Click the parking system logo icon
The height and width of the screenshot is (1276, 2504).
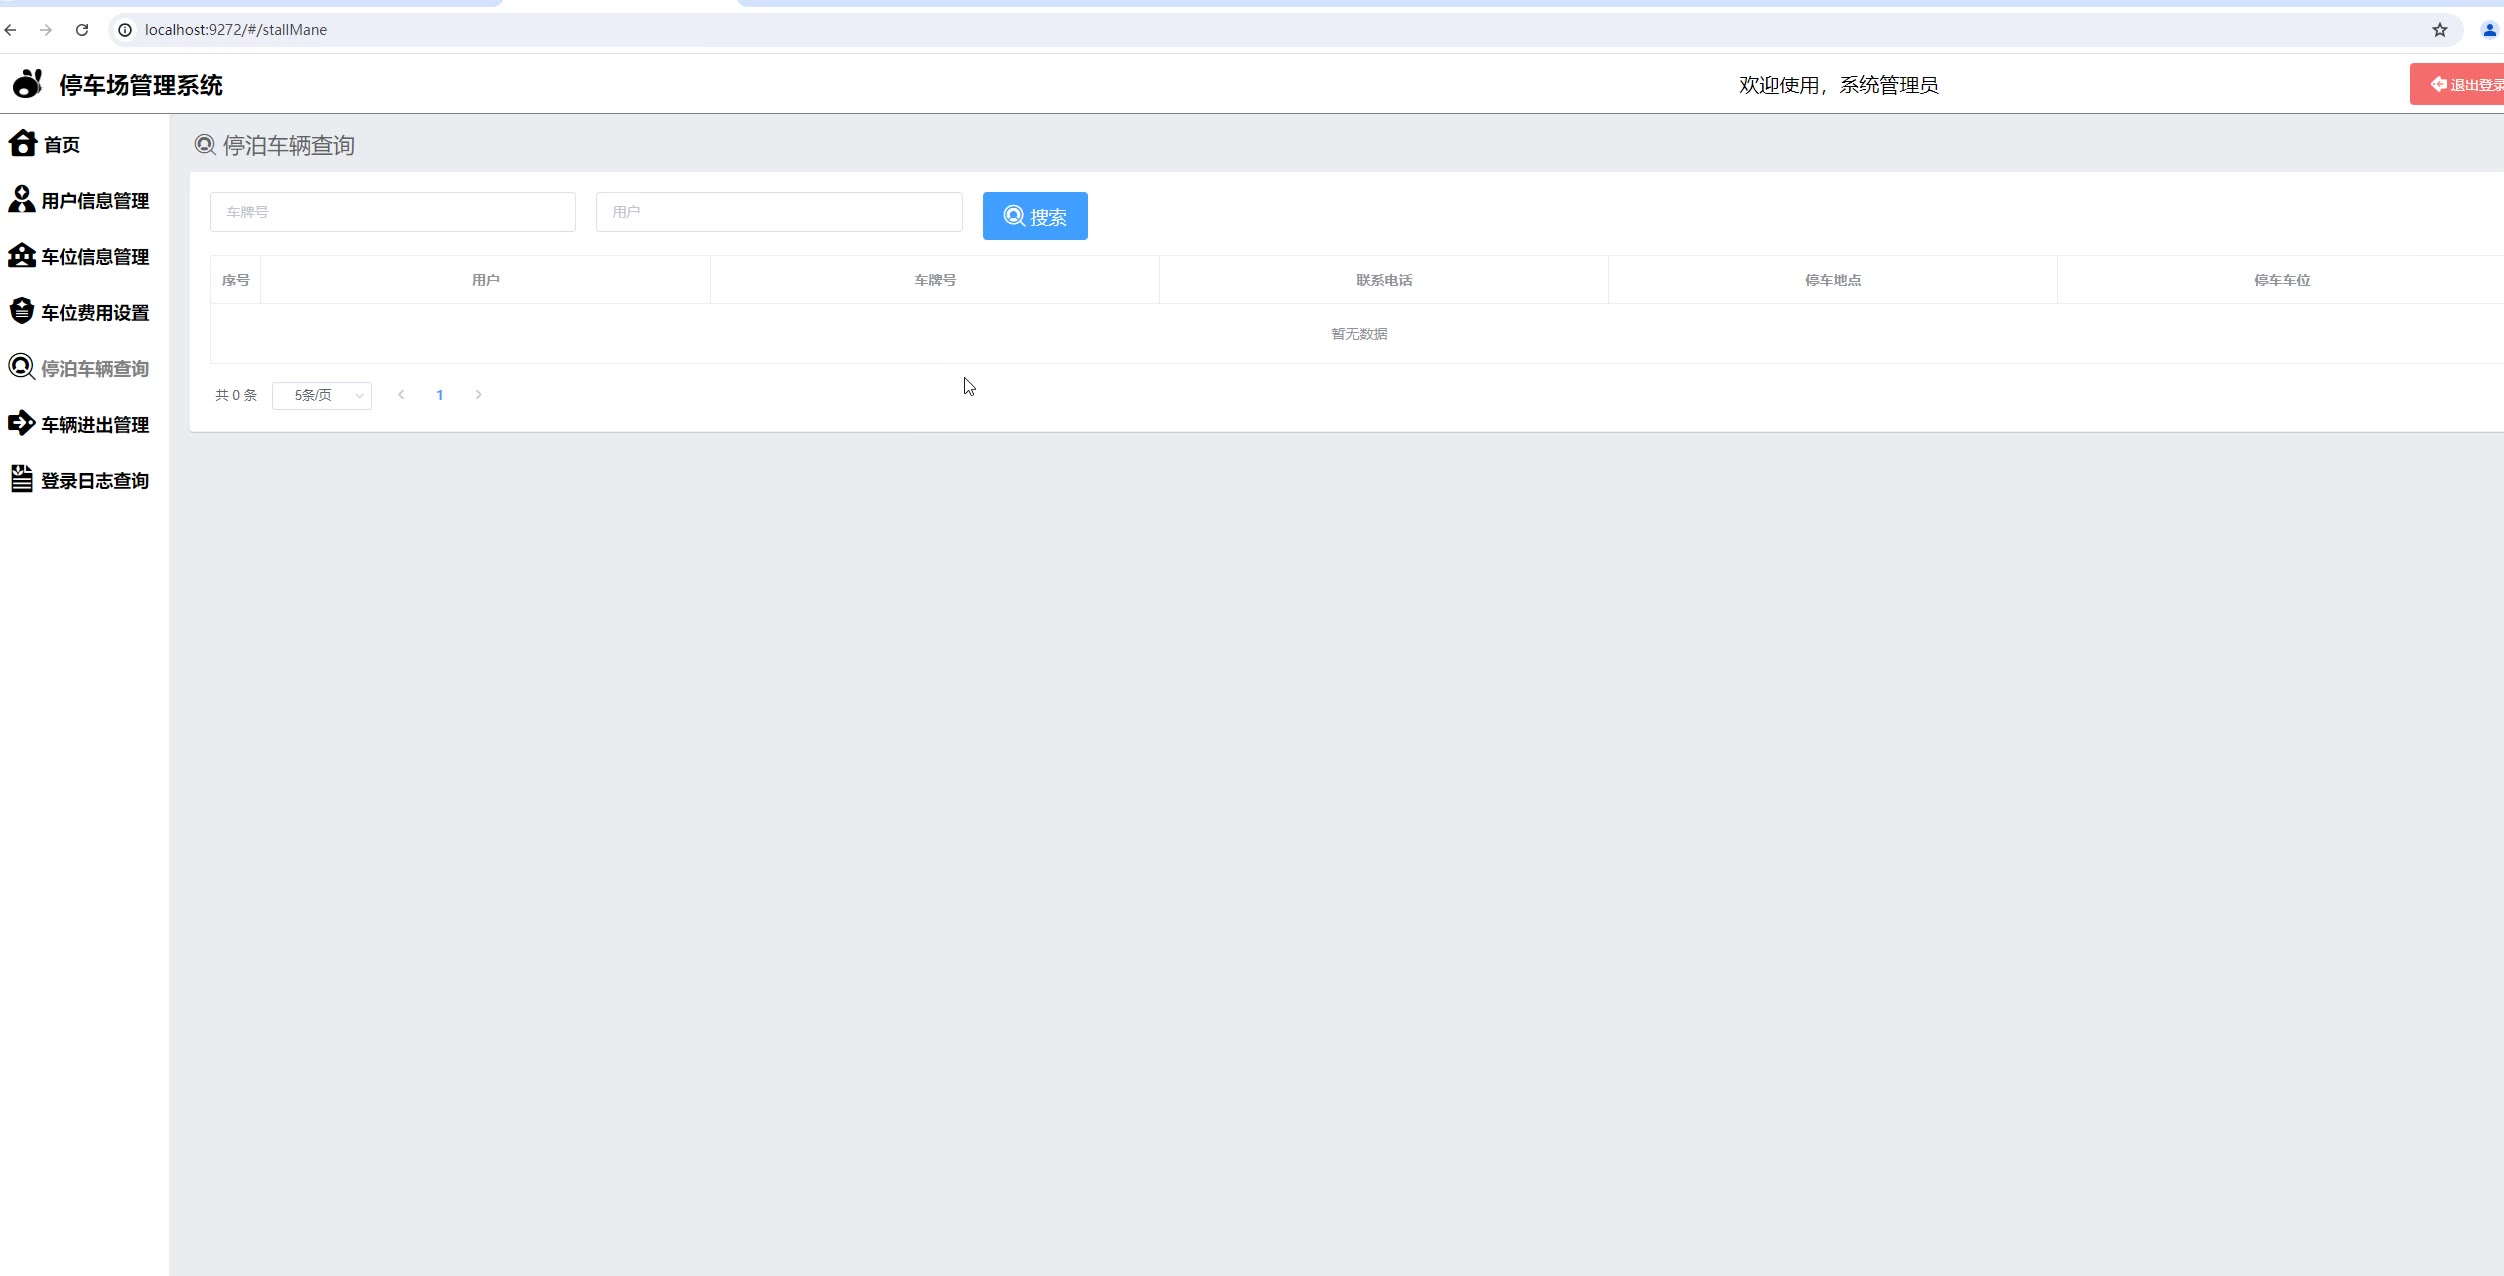click(x=28, y=84)
